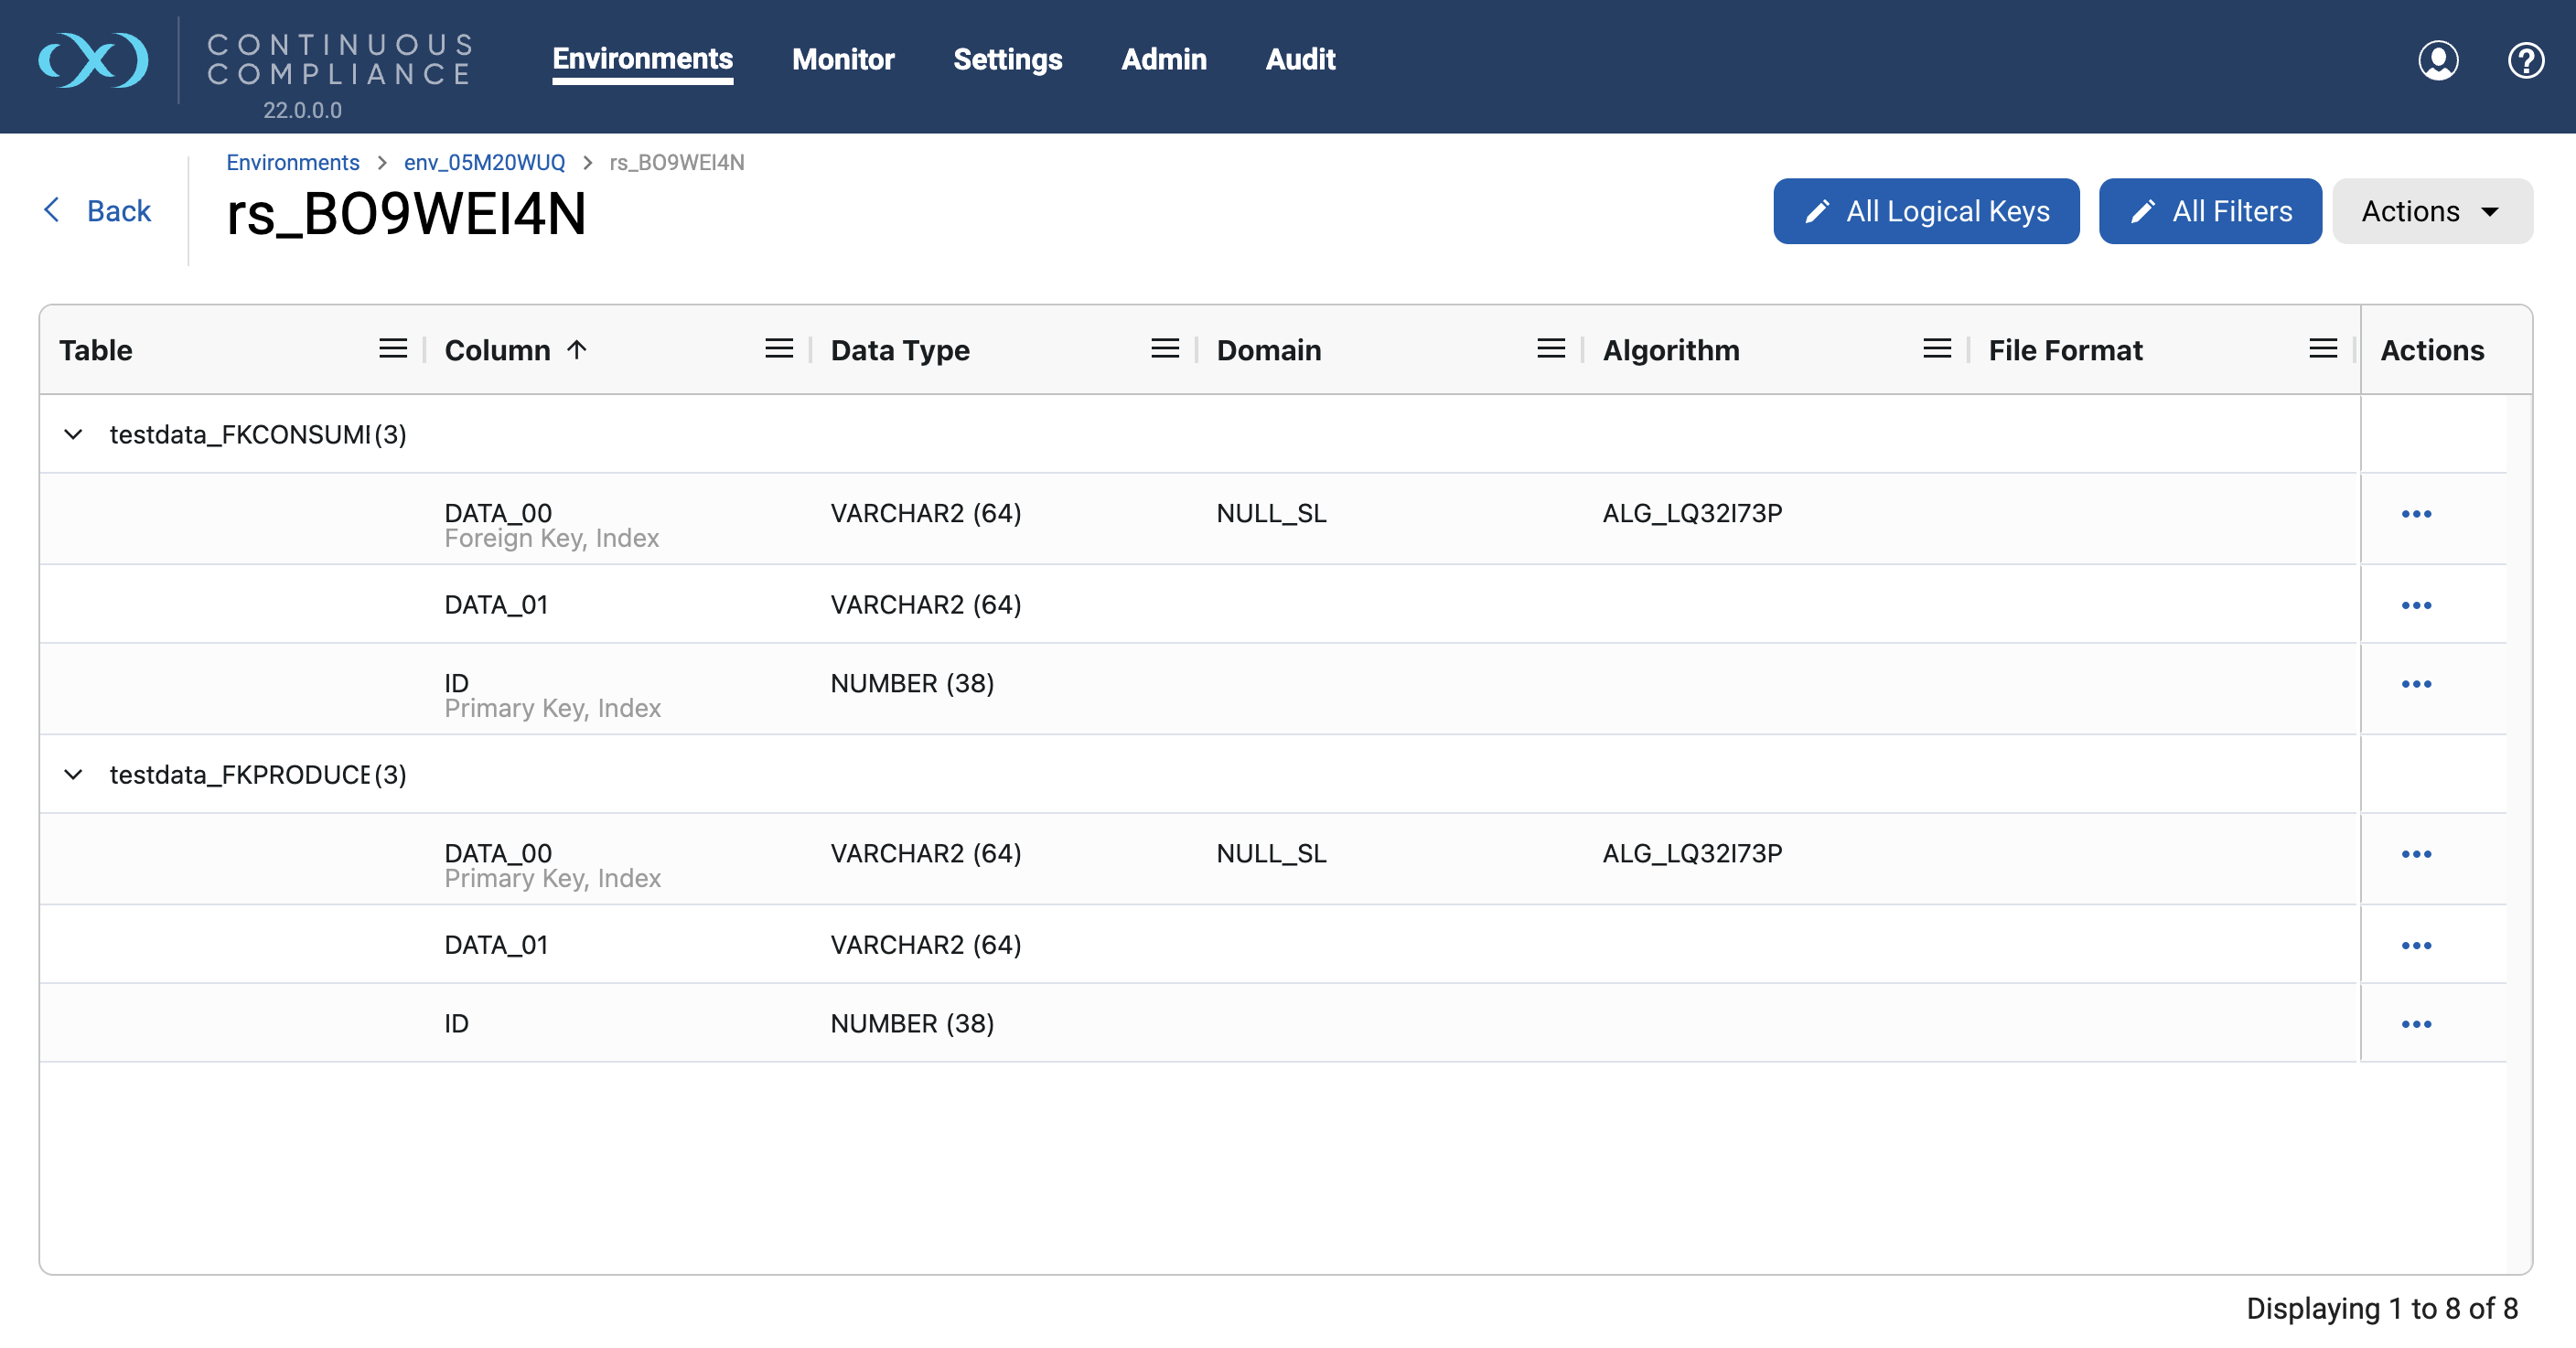The image size is (2576, 1348).
Task: Open the Domain column menu icon
Action: coord(1551,349)
